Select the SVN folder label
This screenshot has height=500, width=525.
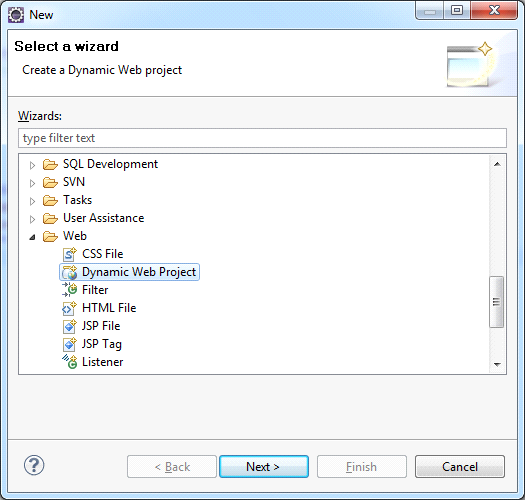point(74,182)
